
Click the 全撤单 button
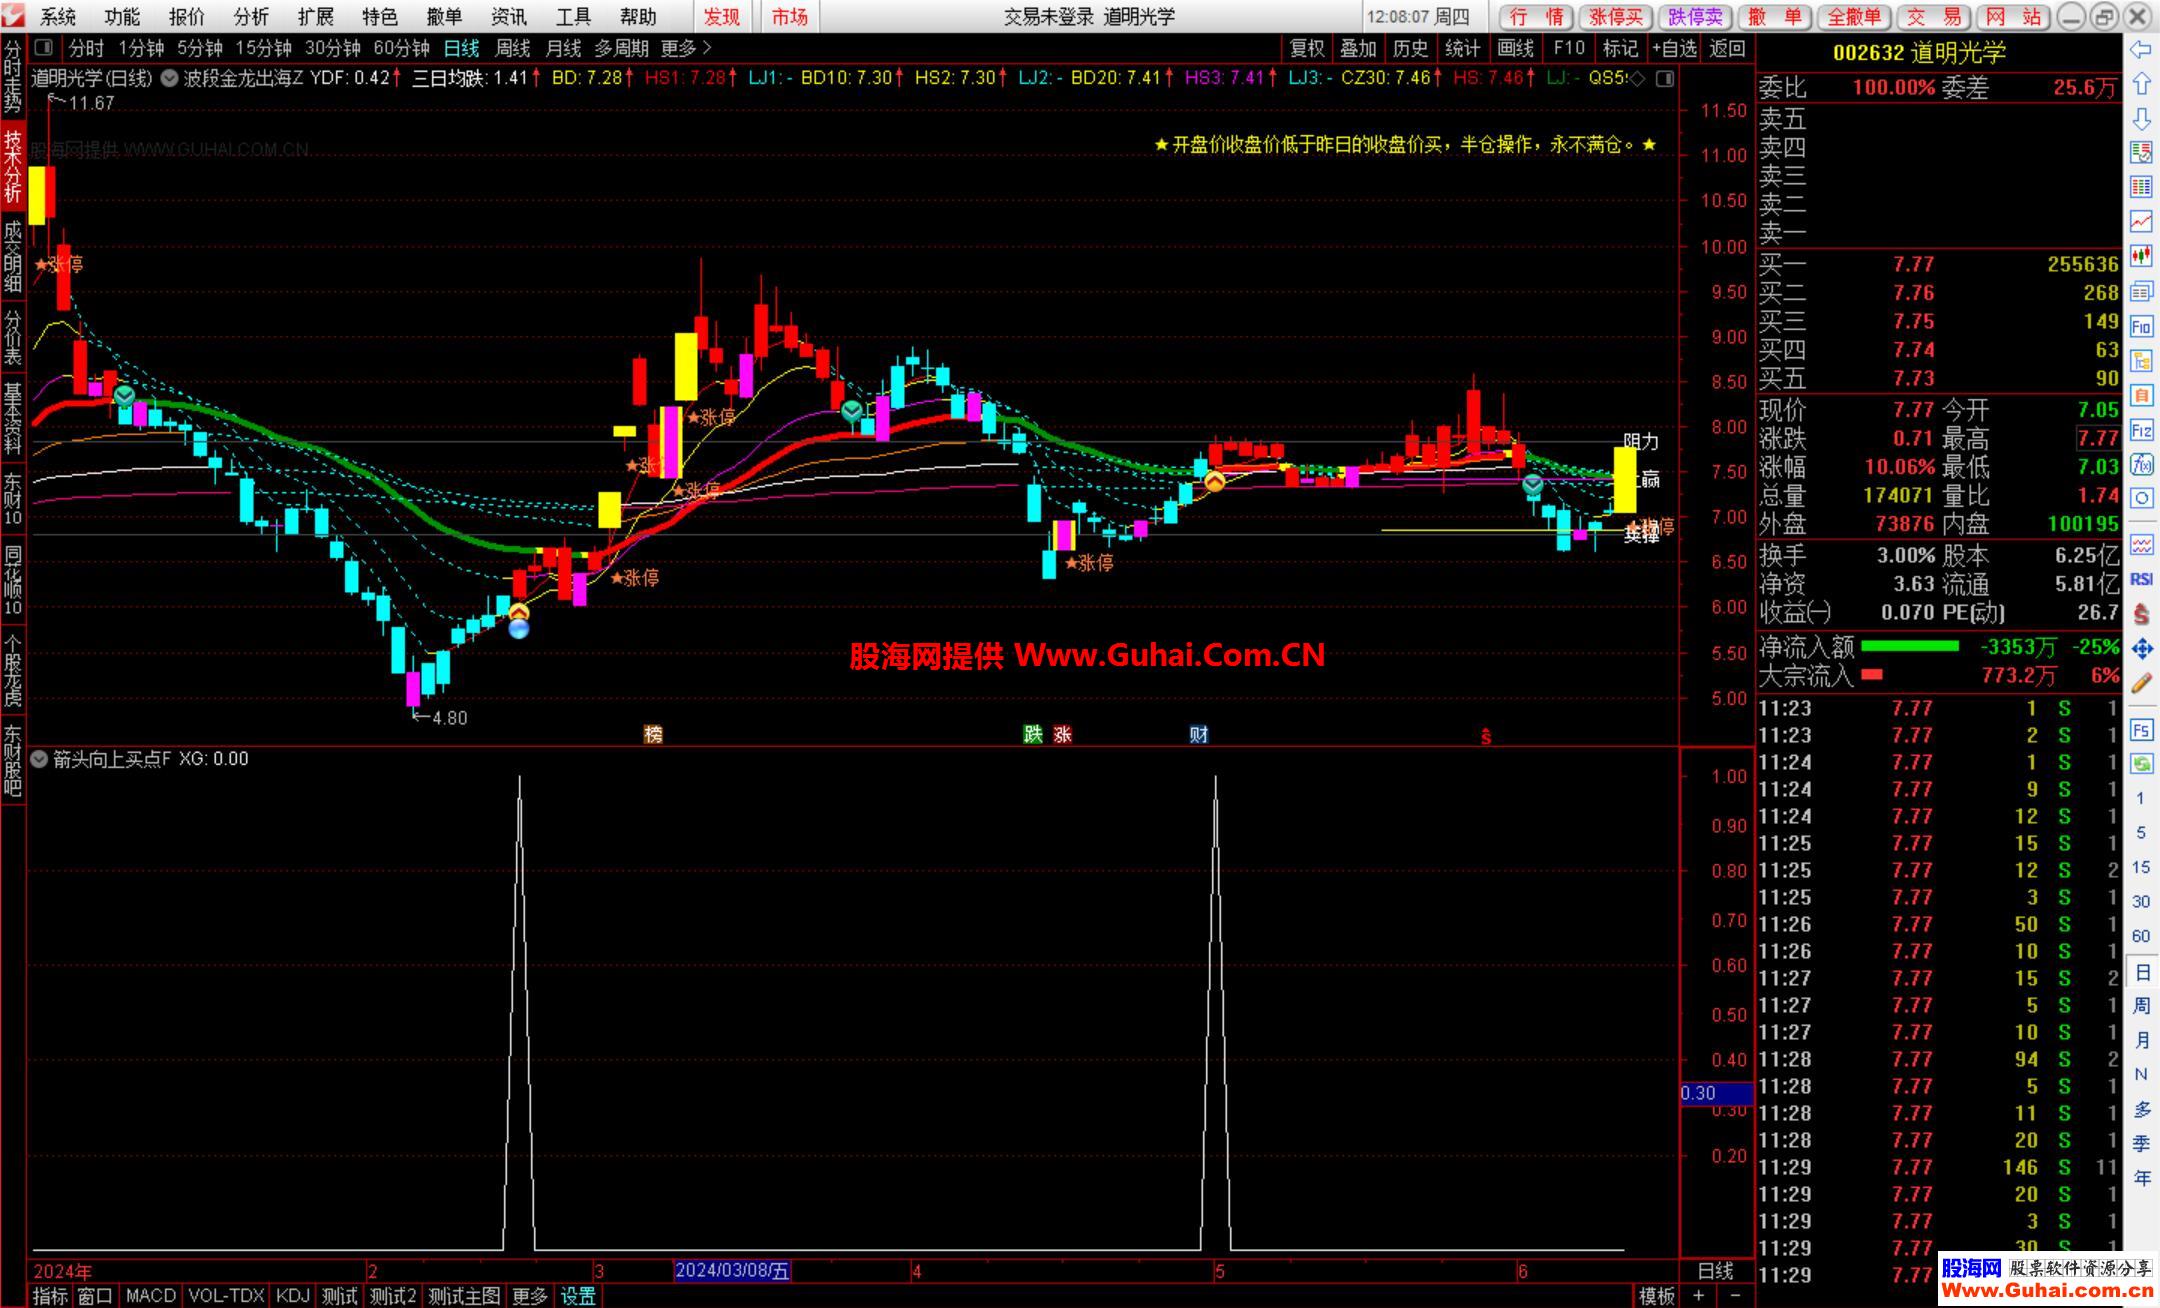coord(1853,16)
